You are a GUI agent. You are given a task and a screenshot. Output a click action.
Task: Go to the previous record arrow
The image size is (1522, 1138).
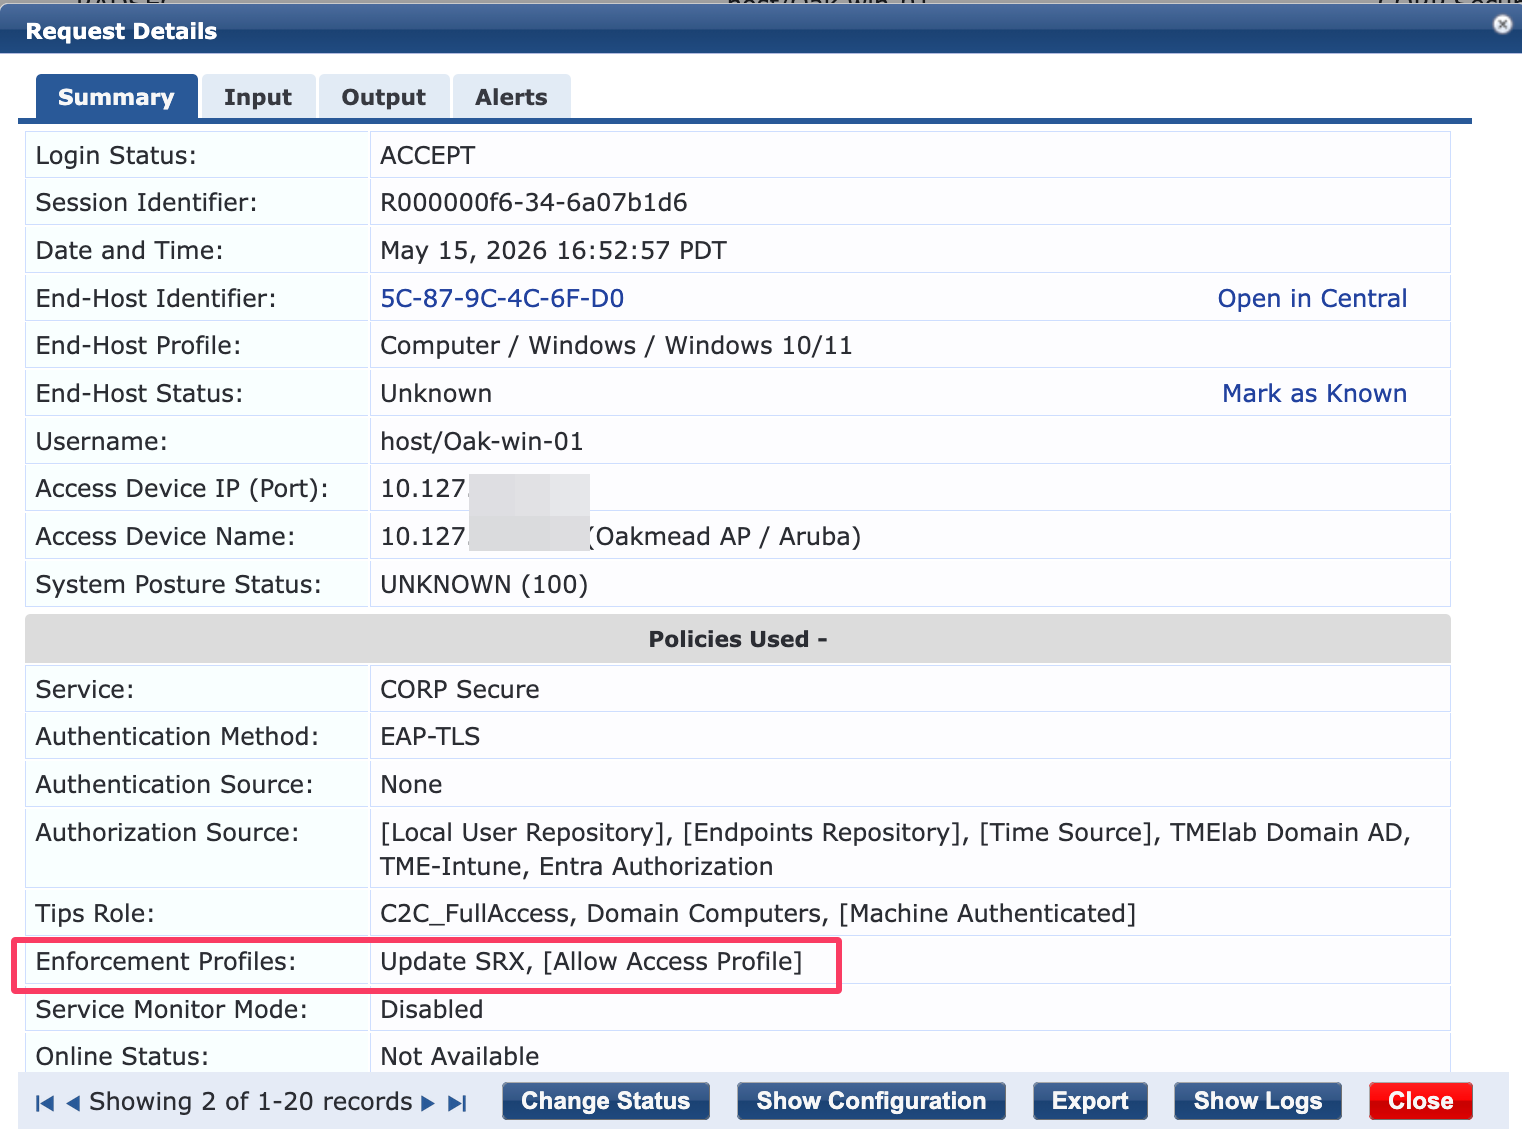coord(73,1103)
